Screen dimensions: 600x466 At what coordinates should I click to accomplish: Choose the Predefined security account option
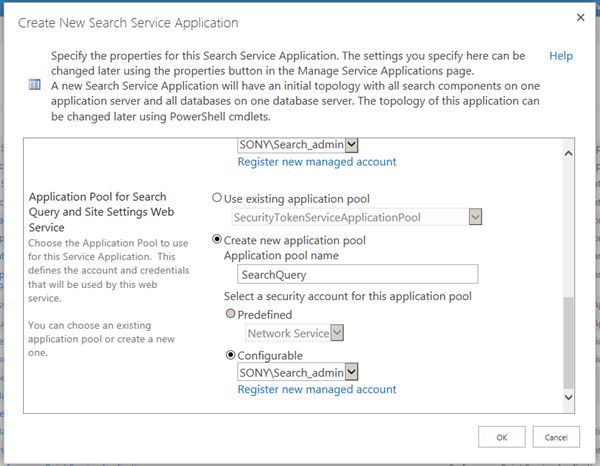click(230, 313)
